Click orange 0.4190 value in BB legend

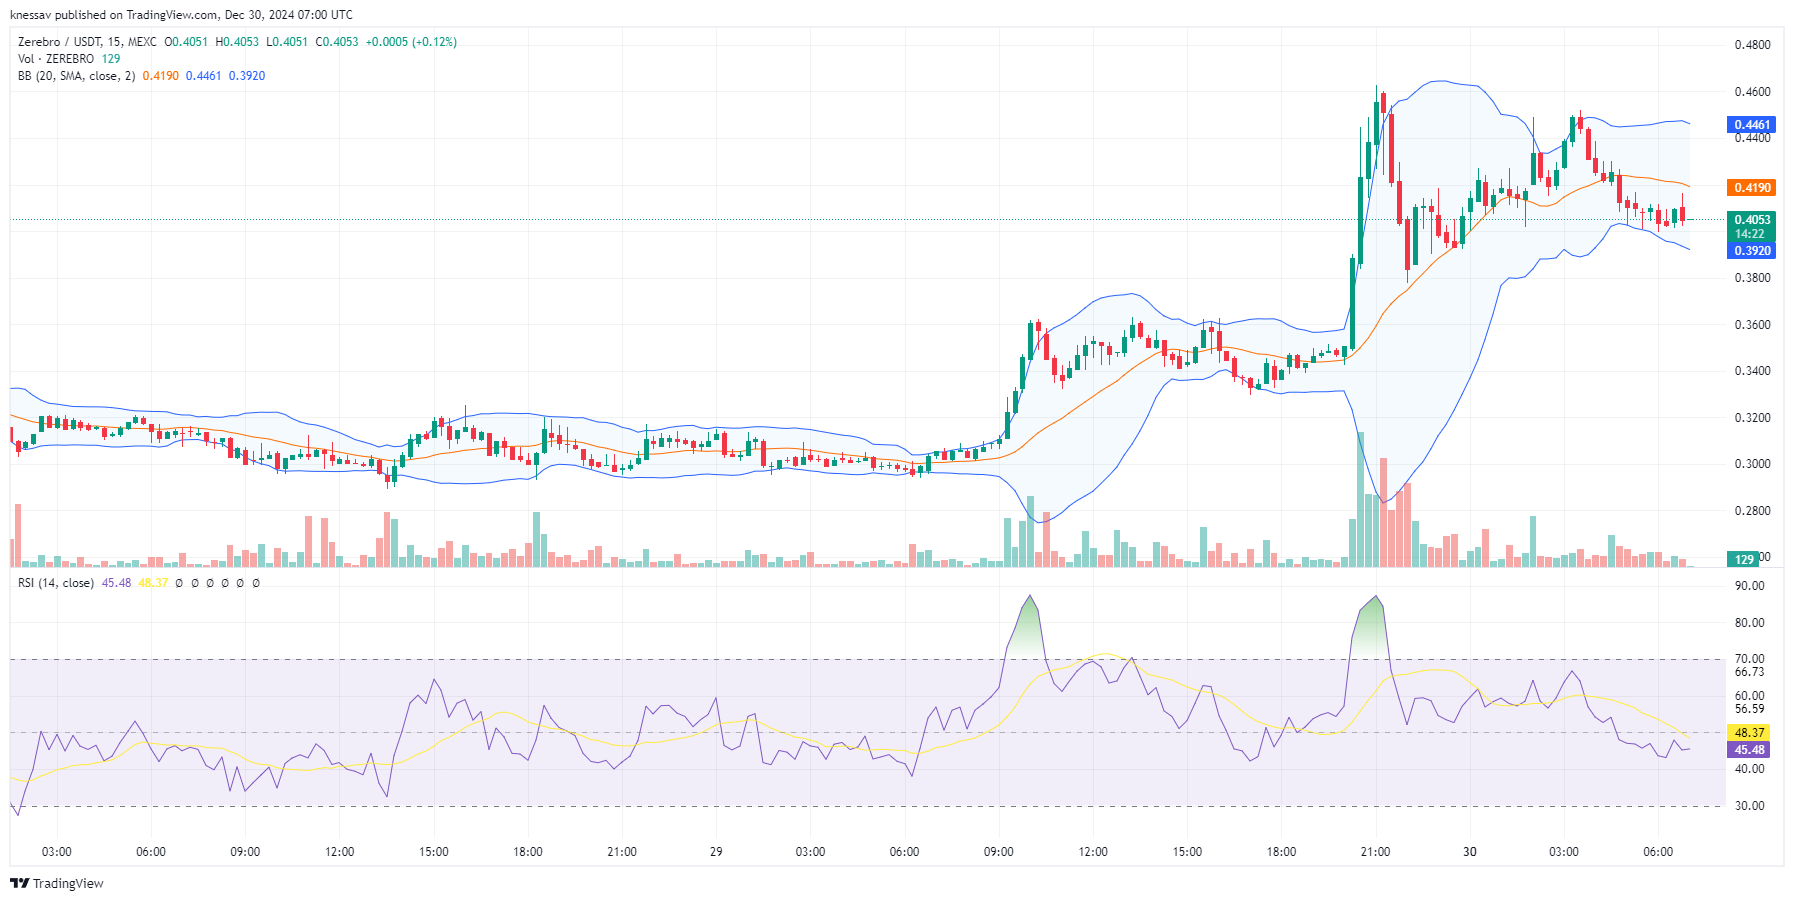tap(160, 76)
